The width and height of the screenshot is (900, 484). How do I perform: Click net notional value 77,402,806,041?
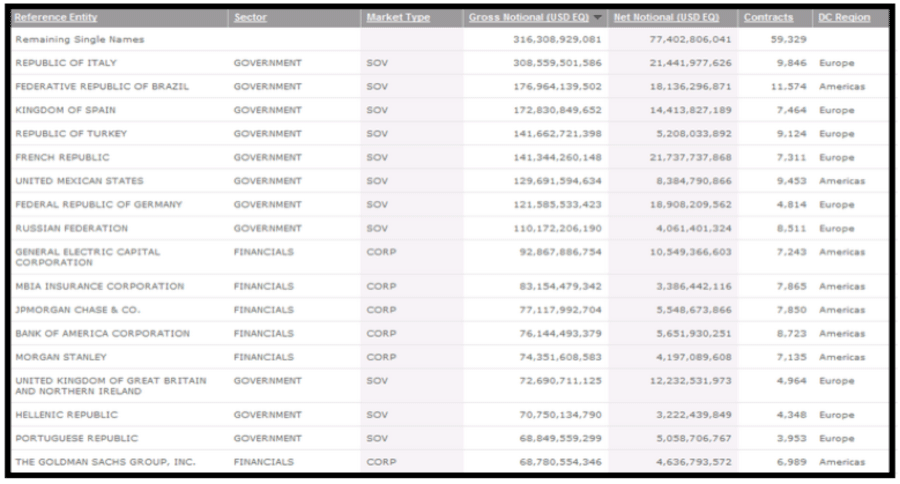tap(690, 40)
